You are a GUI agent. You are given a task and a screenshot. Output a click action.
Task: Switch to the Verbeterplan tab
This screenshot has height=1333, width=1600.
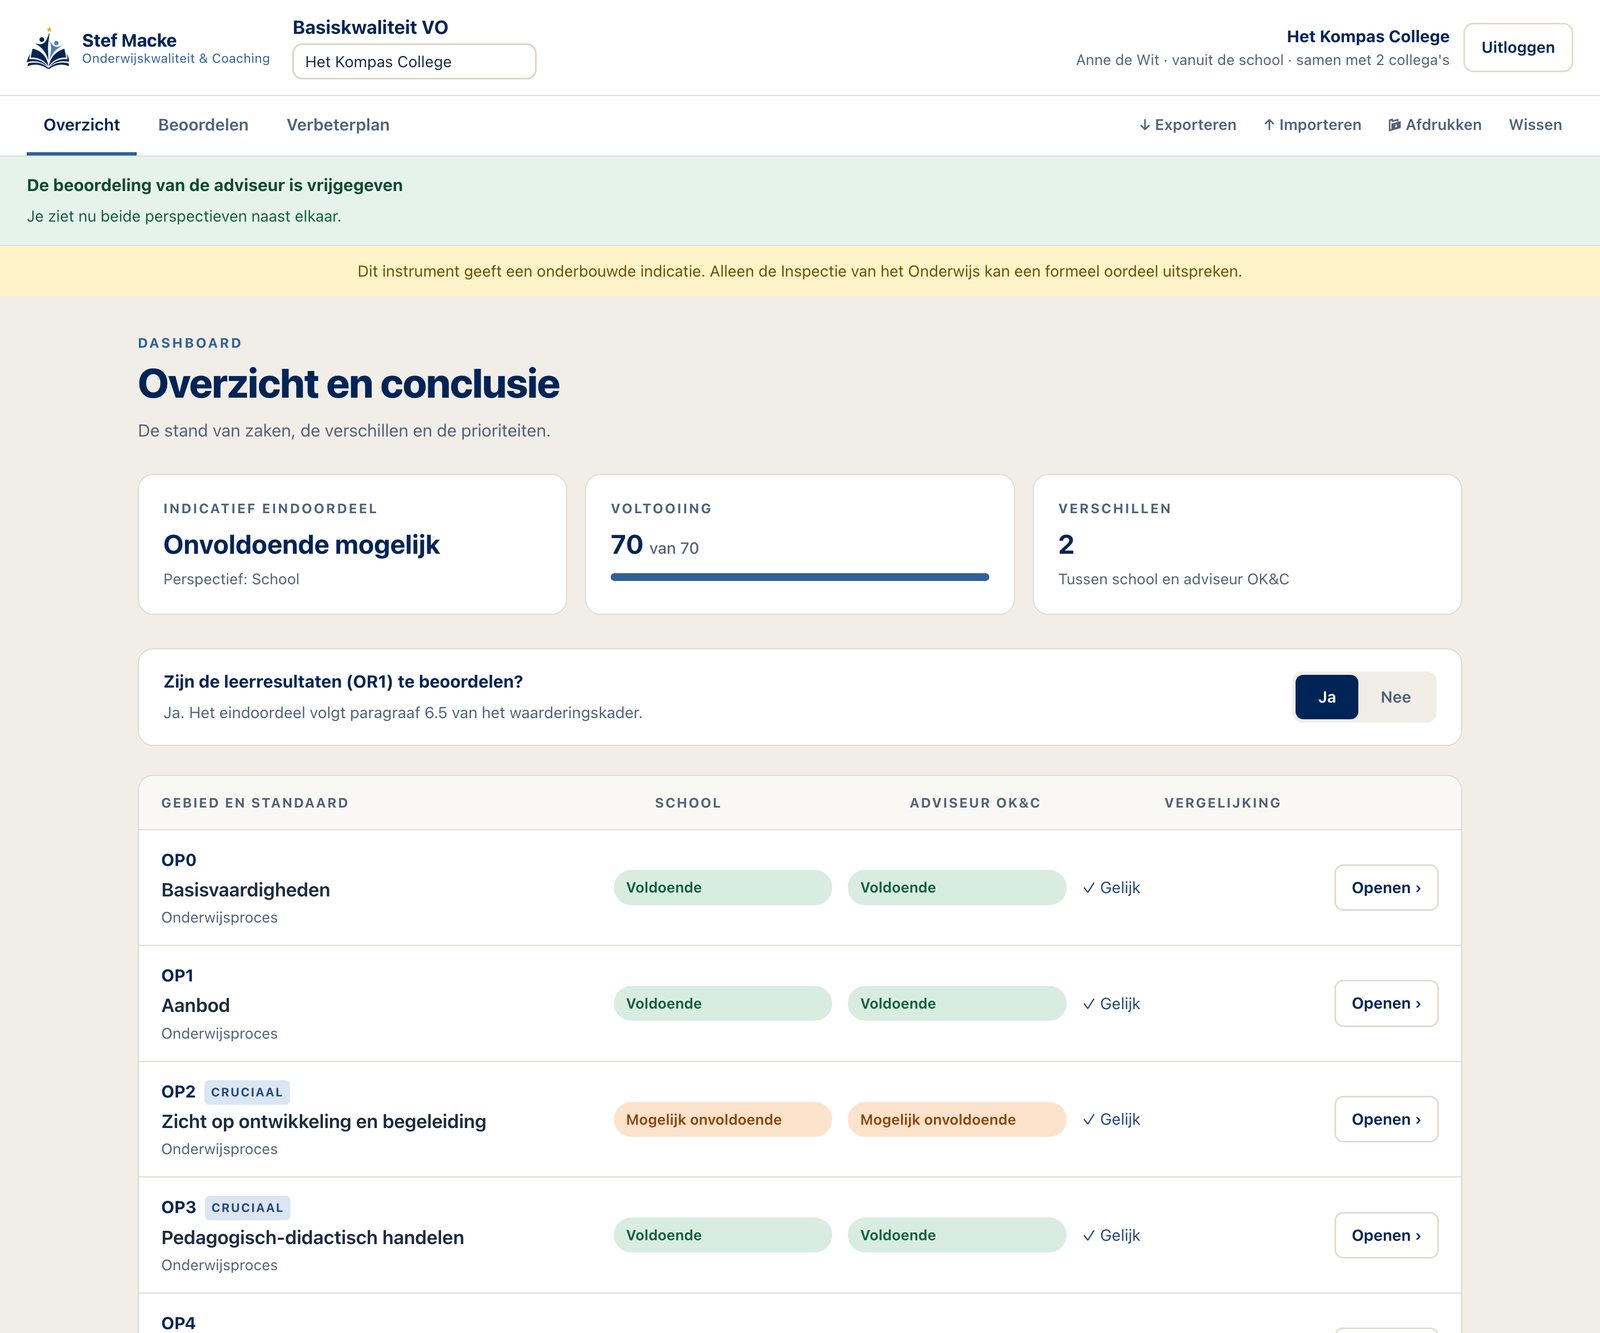pos(338,125)
